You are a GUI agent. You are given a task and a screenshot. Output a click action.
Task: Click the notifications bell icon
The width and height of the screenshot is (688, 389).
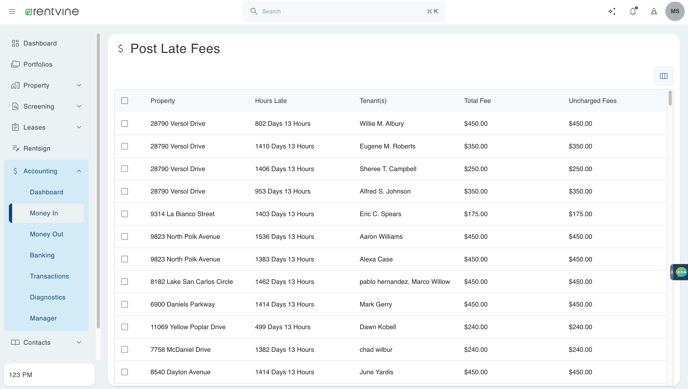click(x=633, y=11)
